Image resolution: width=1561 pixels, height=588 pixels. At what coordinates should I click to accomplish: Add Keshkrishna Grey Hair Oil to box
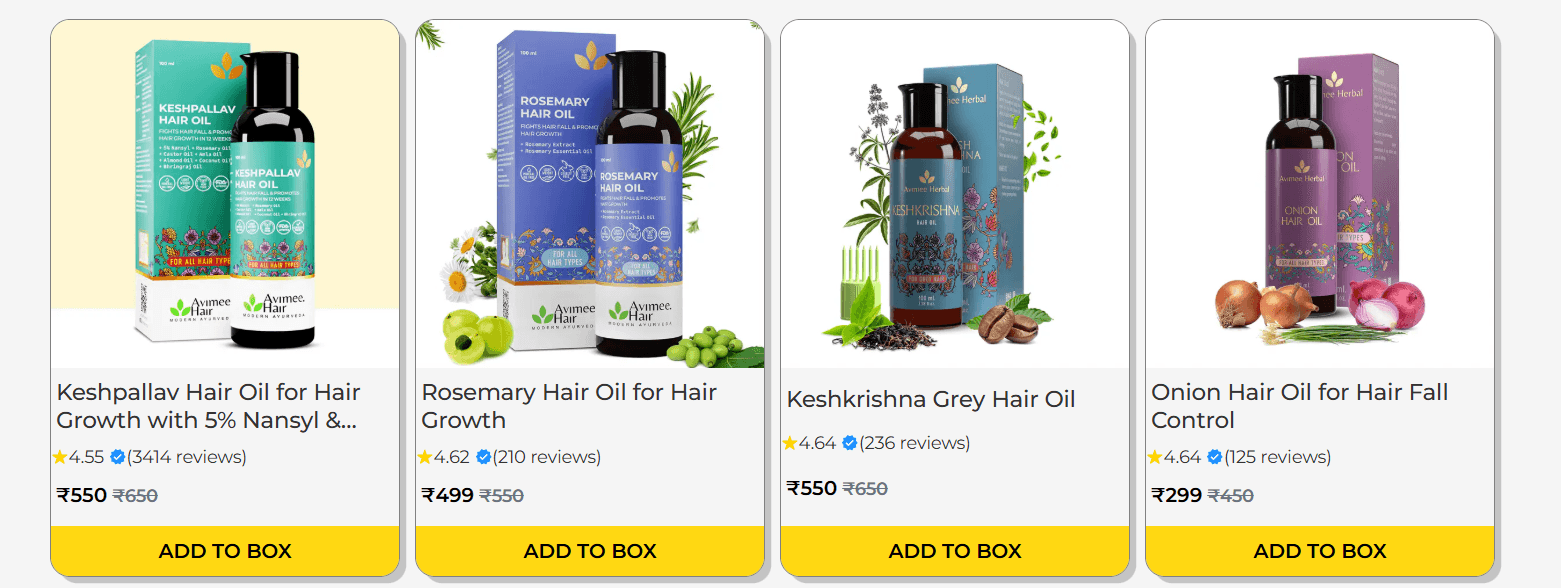[x=955, y=551]
